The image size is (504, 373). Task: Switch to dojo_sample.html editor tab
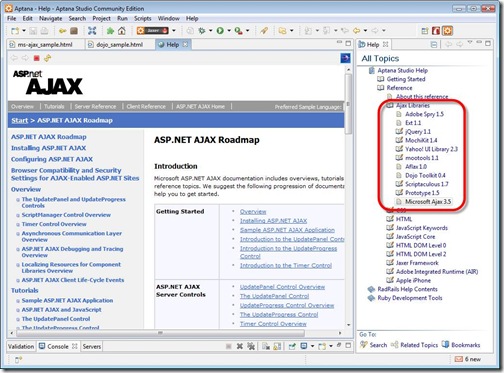pyautogui.click(x=119, y=45)
